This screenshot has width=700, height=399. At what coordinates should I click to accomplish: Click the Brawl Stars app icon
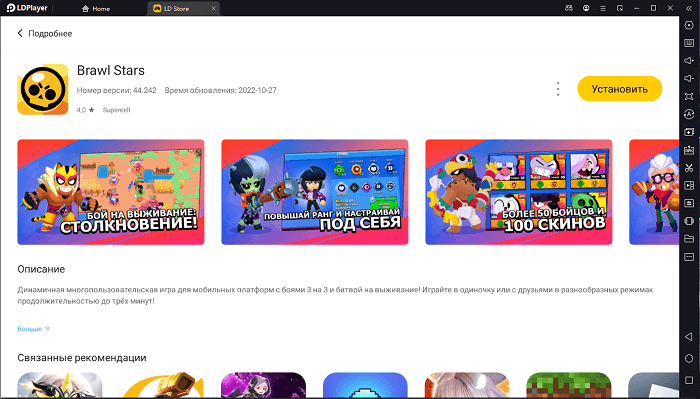coord(43,89)
